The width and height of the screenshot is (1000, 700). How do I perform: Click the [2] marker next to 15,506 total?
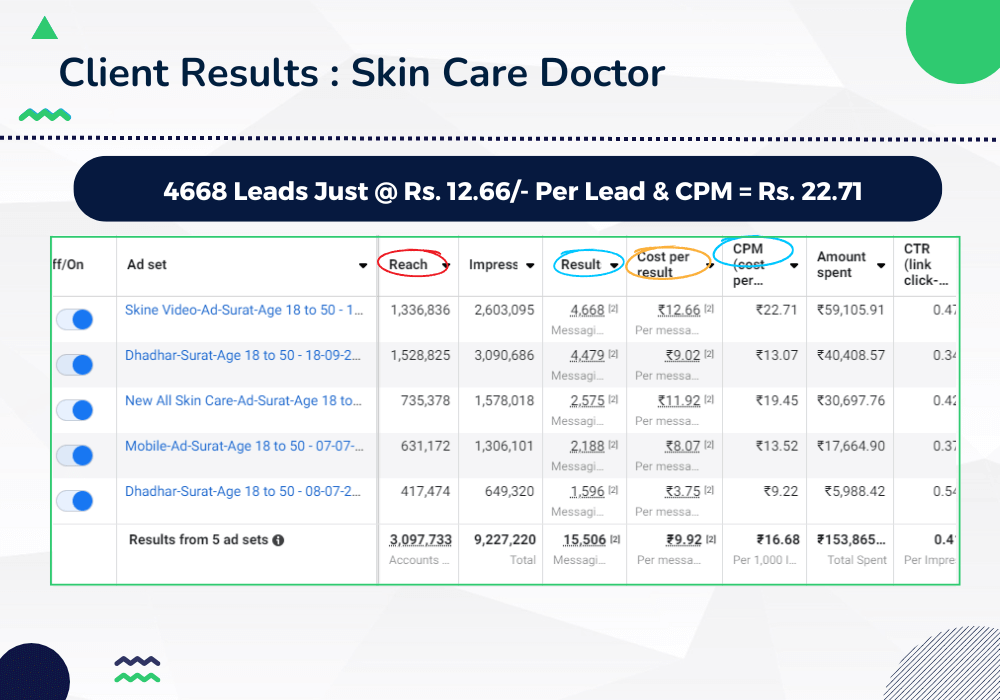pyautogui.click(x=615, y=540)
